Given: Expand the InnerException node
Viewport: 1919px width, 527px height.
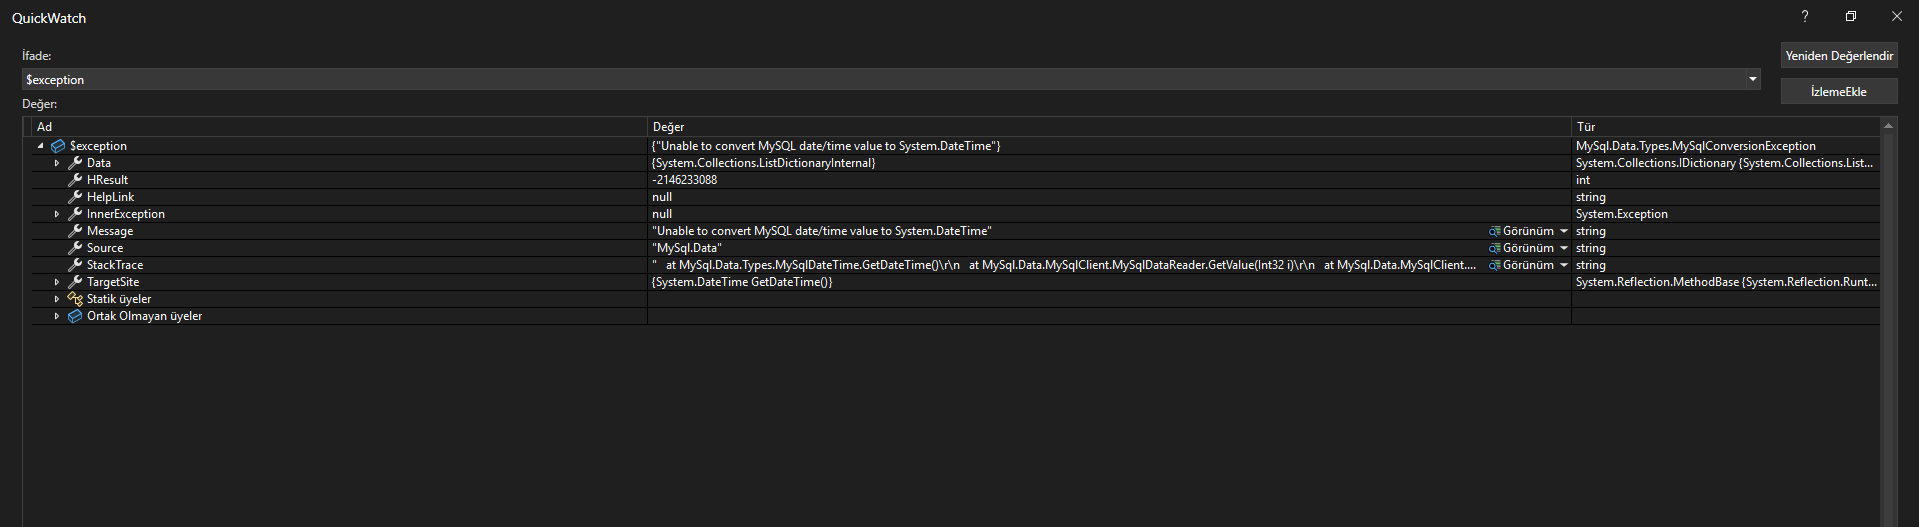Looking at the screenshot, I should (x=57, y=214).
